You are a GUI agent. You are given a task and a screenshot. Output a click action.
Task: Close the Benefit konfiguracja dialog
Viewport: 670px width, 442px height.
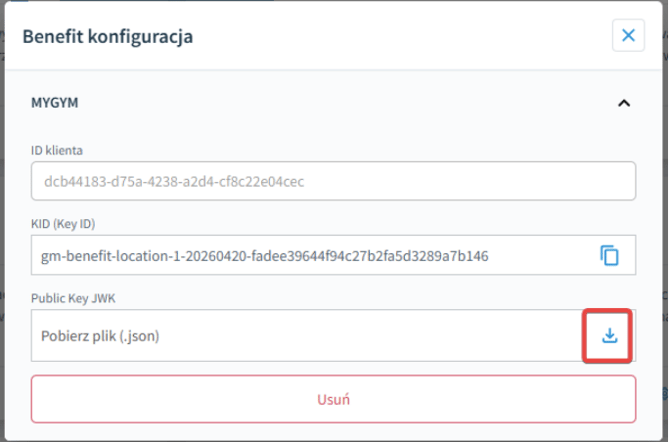tap(628, 35)
